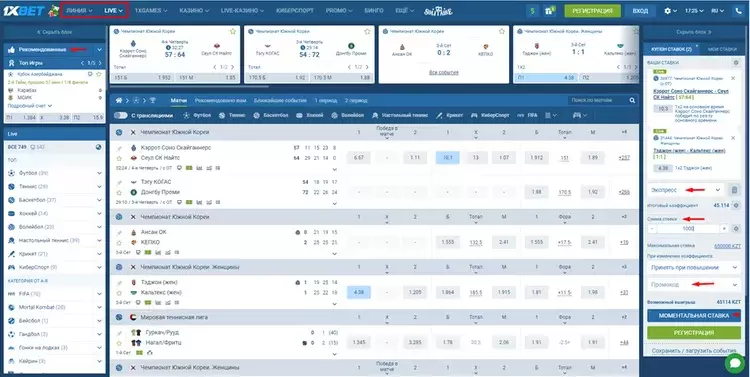Open the Принять при повышении dropdown

(x=694, y=267)
